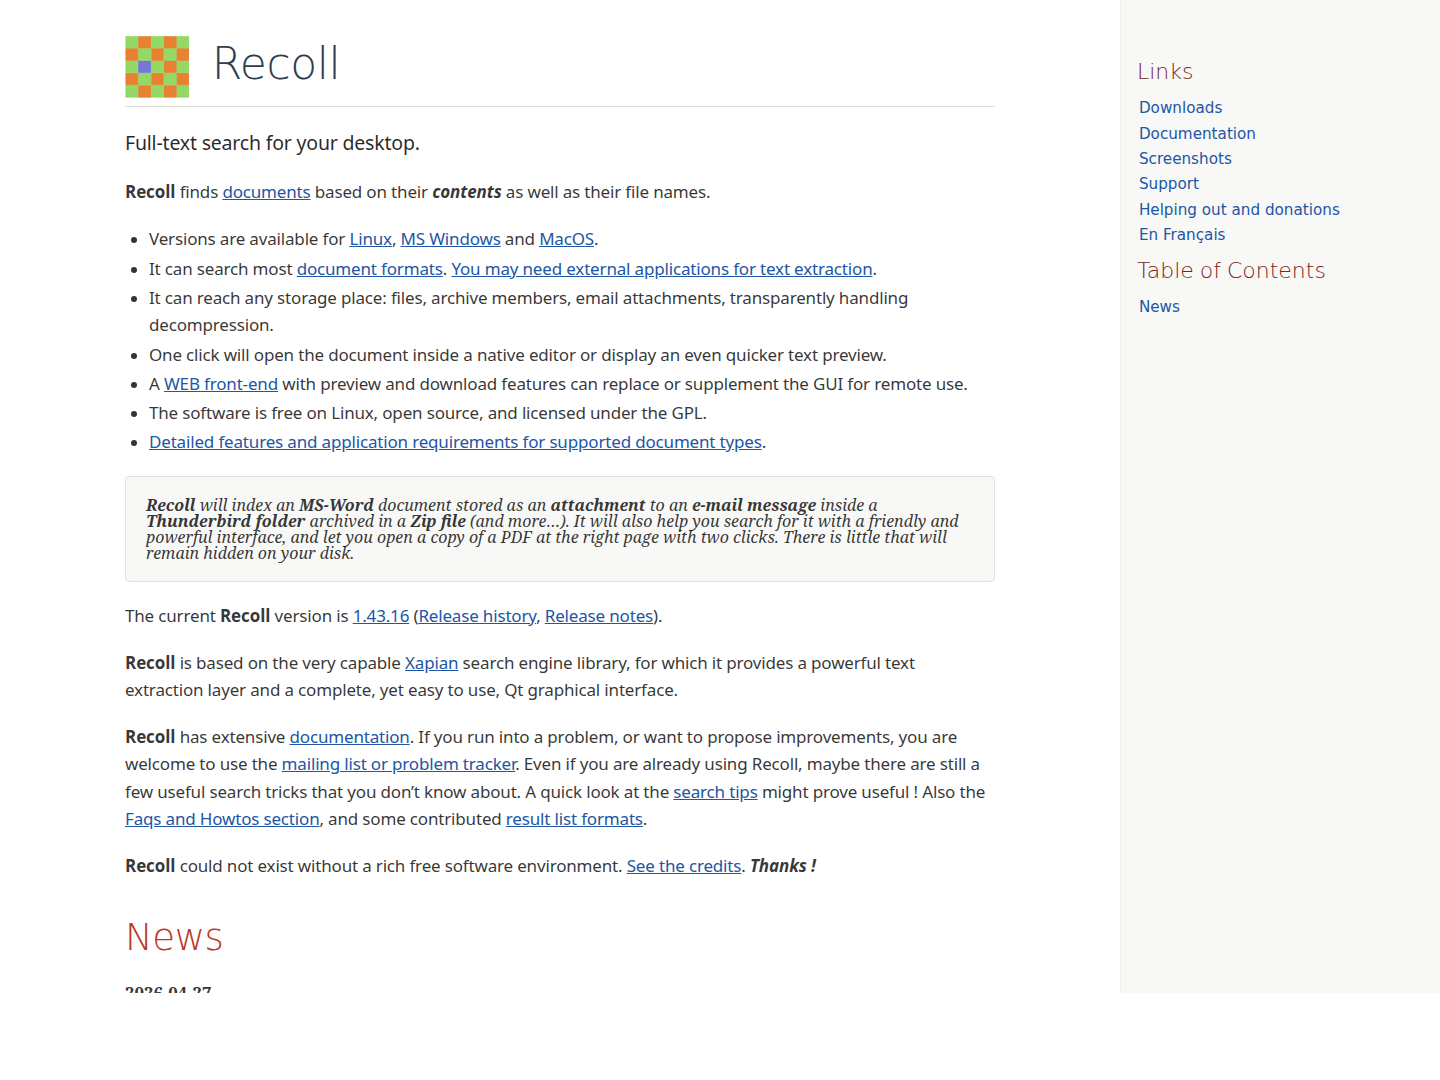Viewport: 1440px width, 1080px height.
Task: Click the Recoll checkered logo icon
Action: (157, 67)
